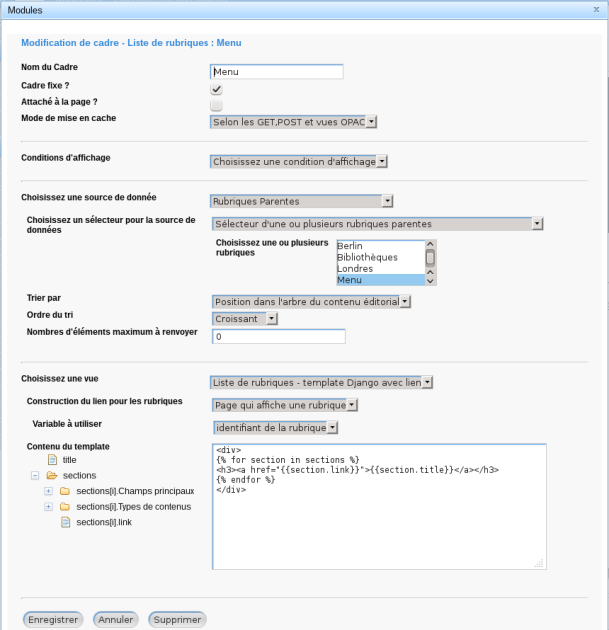This screenshot has height=630, width=609.
Task: Open the Conditions d'affichage dropdown
Action: pos(298,162)
